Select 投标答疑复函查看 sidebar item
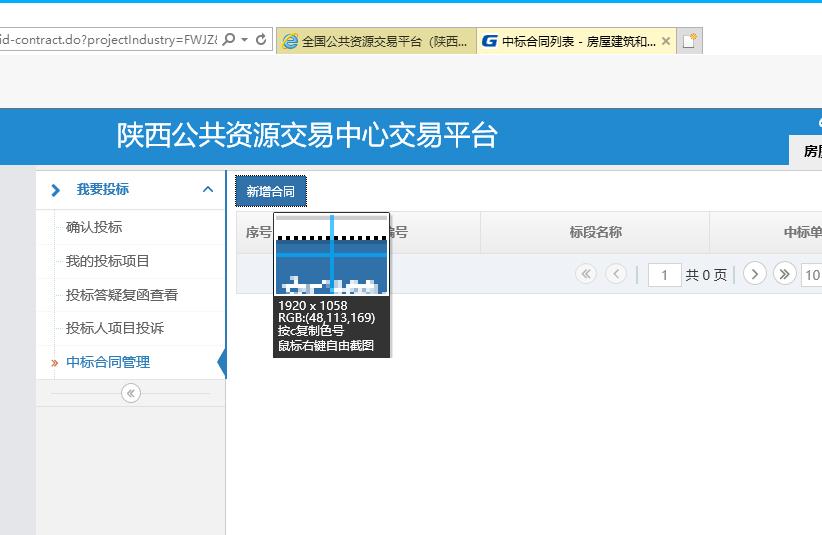Viewport: 822px width, 535px height. point(122,295)
